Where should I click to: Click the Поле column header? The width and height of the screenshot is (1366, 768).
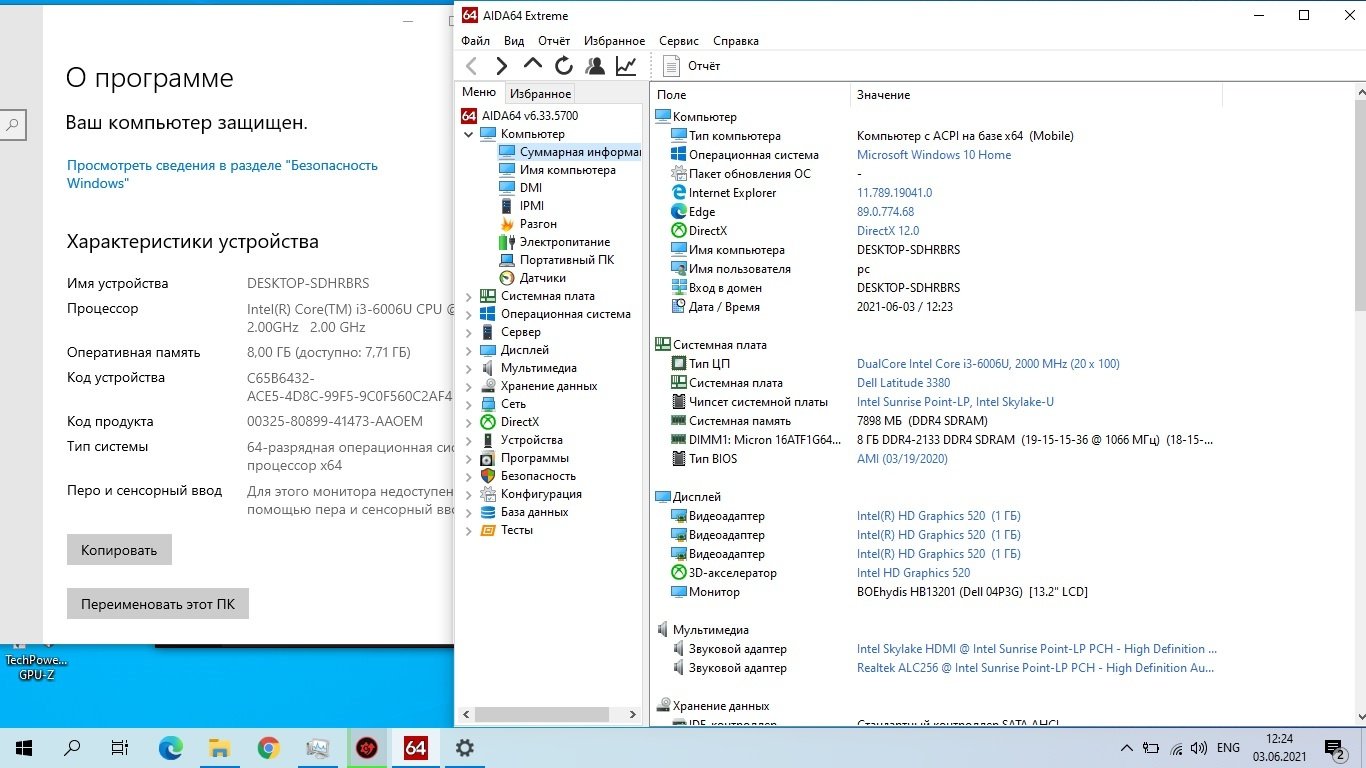pyautogui.click(x=751, y=95)
